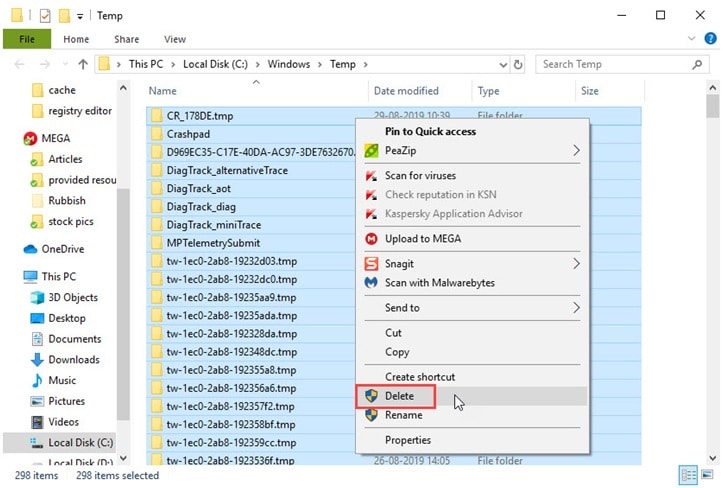Expand the PeaZip submenu arrow
The height and width of the screenshot is (488, 723).
coord(576,150)
